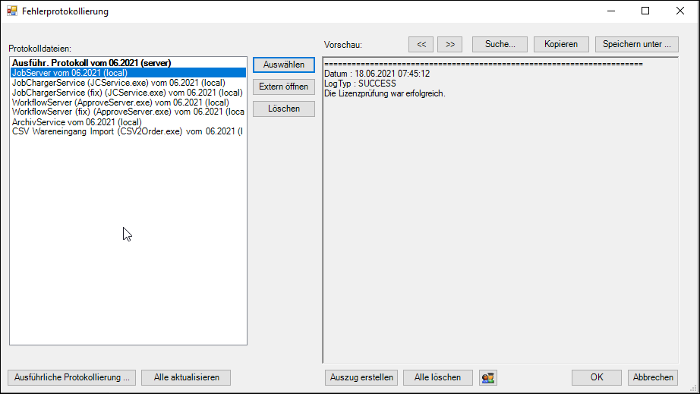Click the Datum : 18.06.2021 07:45:12 line
The image size is (700, 394).
click(377, 74)
